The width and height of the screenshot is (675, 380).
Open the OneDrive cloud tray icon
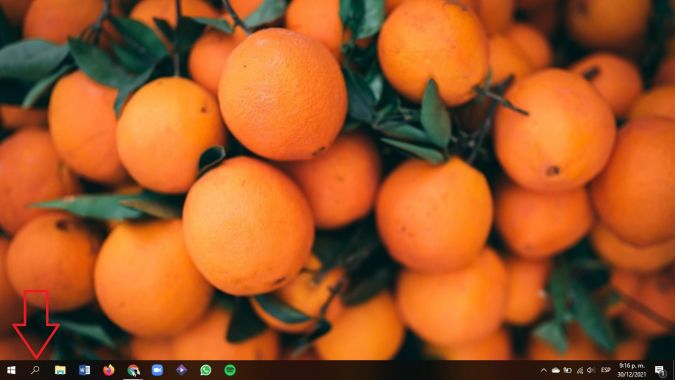tap(556, 370)
